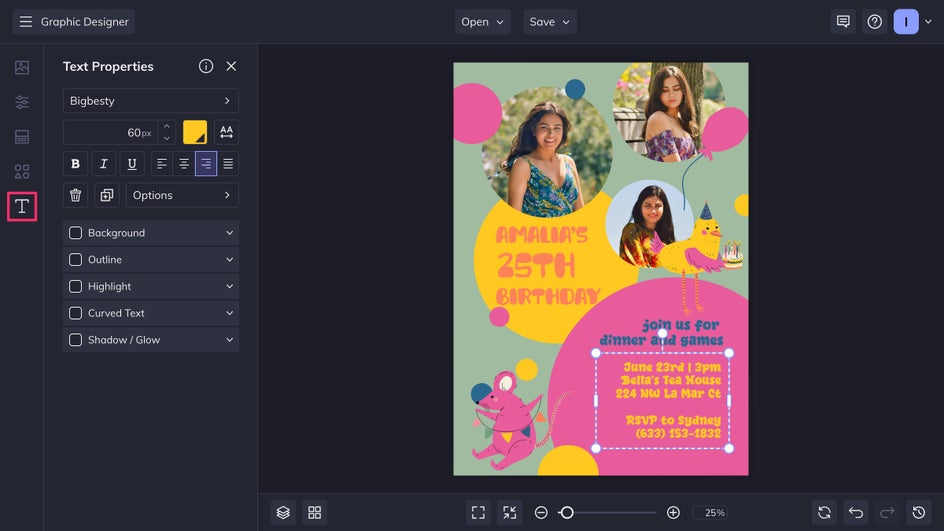The height and width of the screenshot is (531, 944).
Task: Justify the text
Action: 228,164
